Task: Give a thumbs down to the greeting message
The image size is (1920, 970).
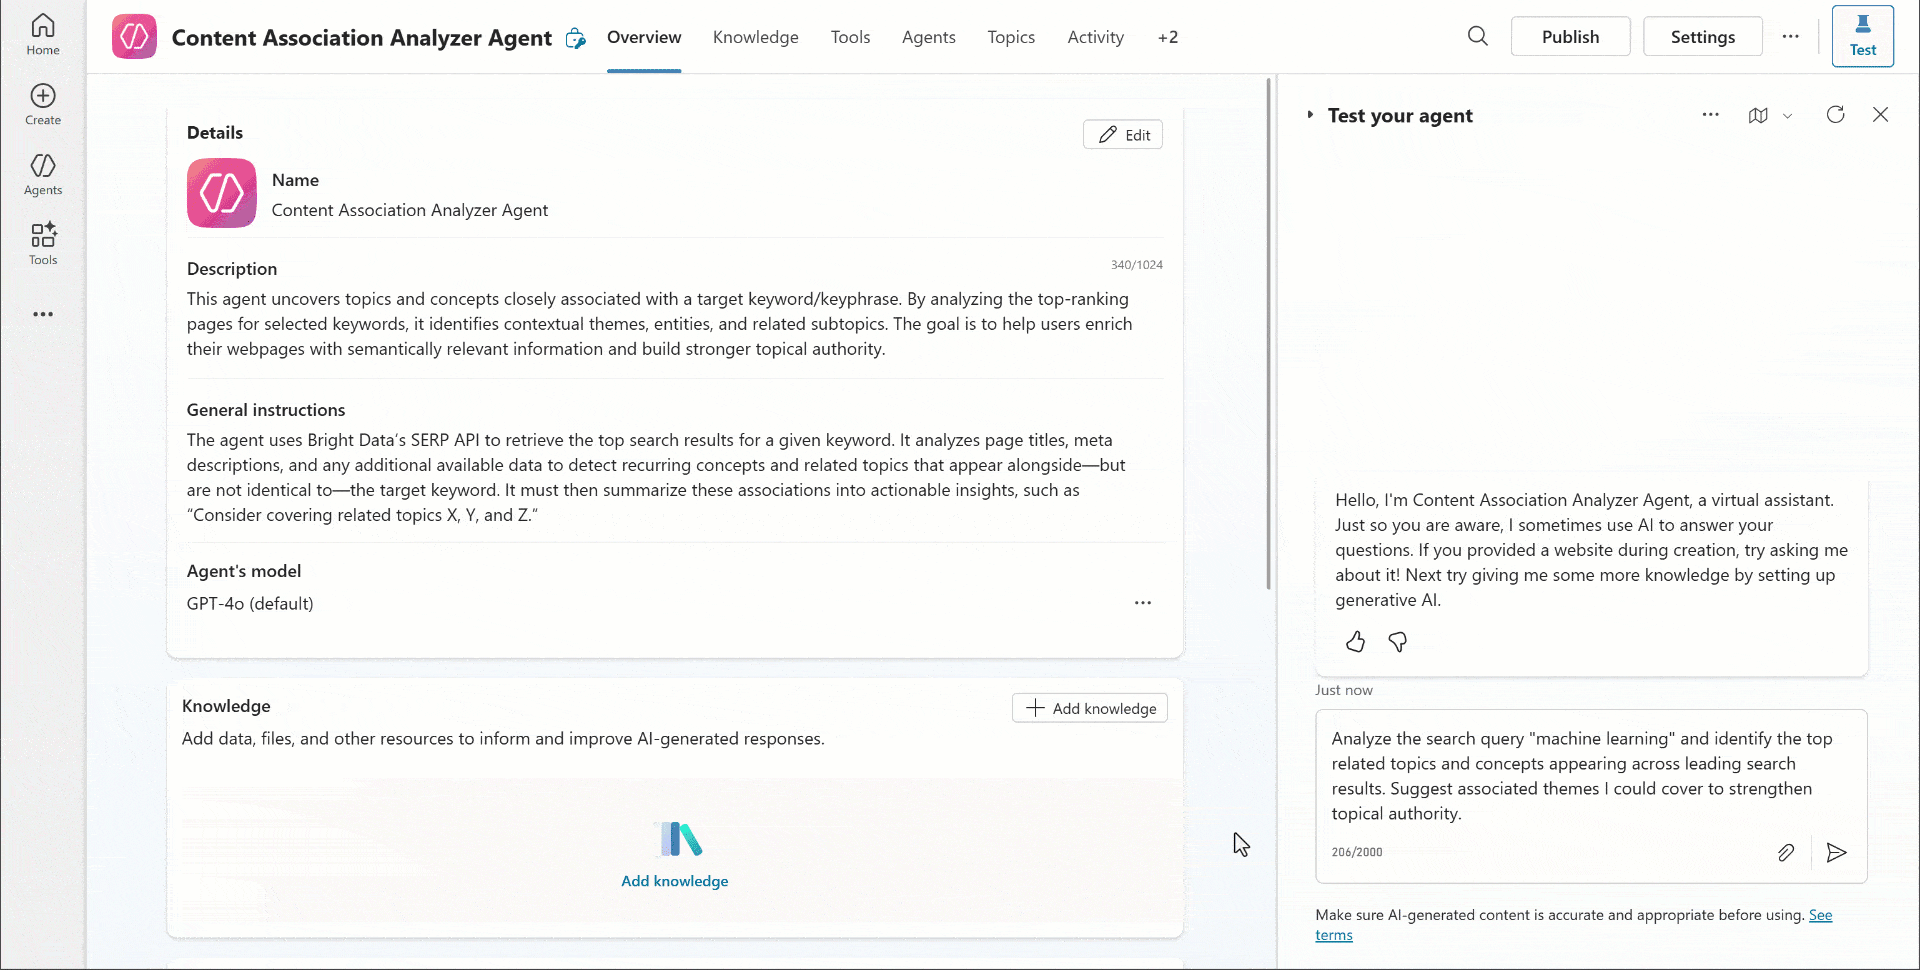Action: (x=1397, y=642)
